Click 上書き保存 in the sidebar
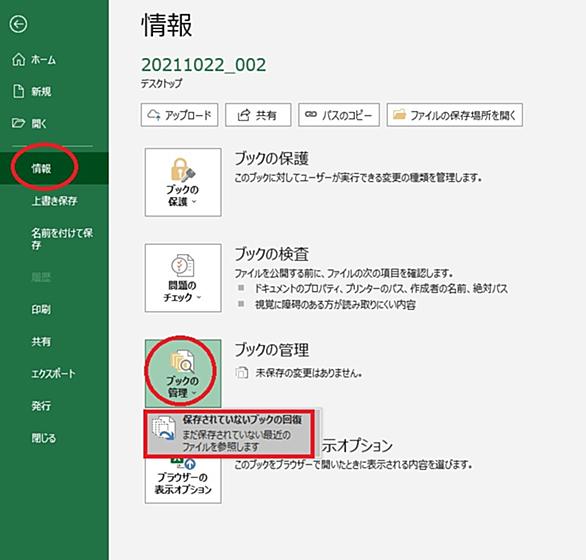Image resolution: width=586 pixels, height=560 pixels. pyautogui.click(x=54, y=201)
